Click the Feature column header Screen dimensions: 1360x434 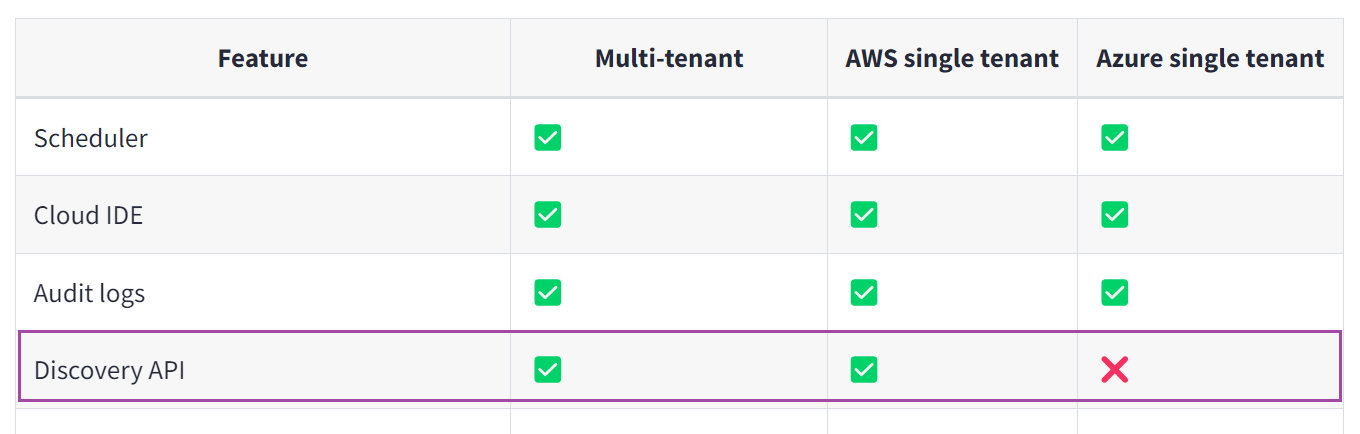point(263,58)
